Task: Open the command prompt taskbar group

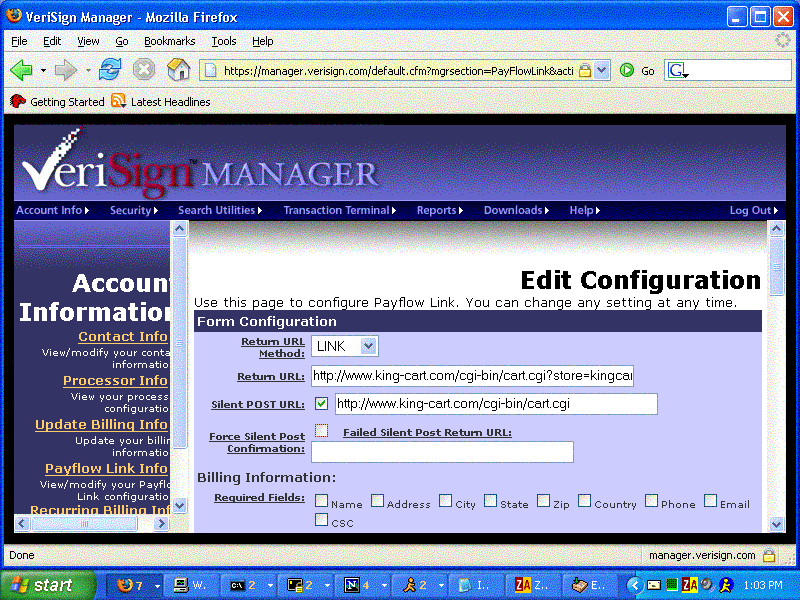Action: click(249, 585)
